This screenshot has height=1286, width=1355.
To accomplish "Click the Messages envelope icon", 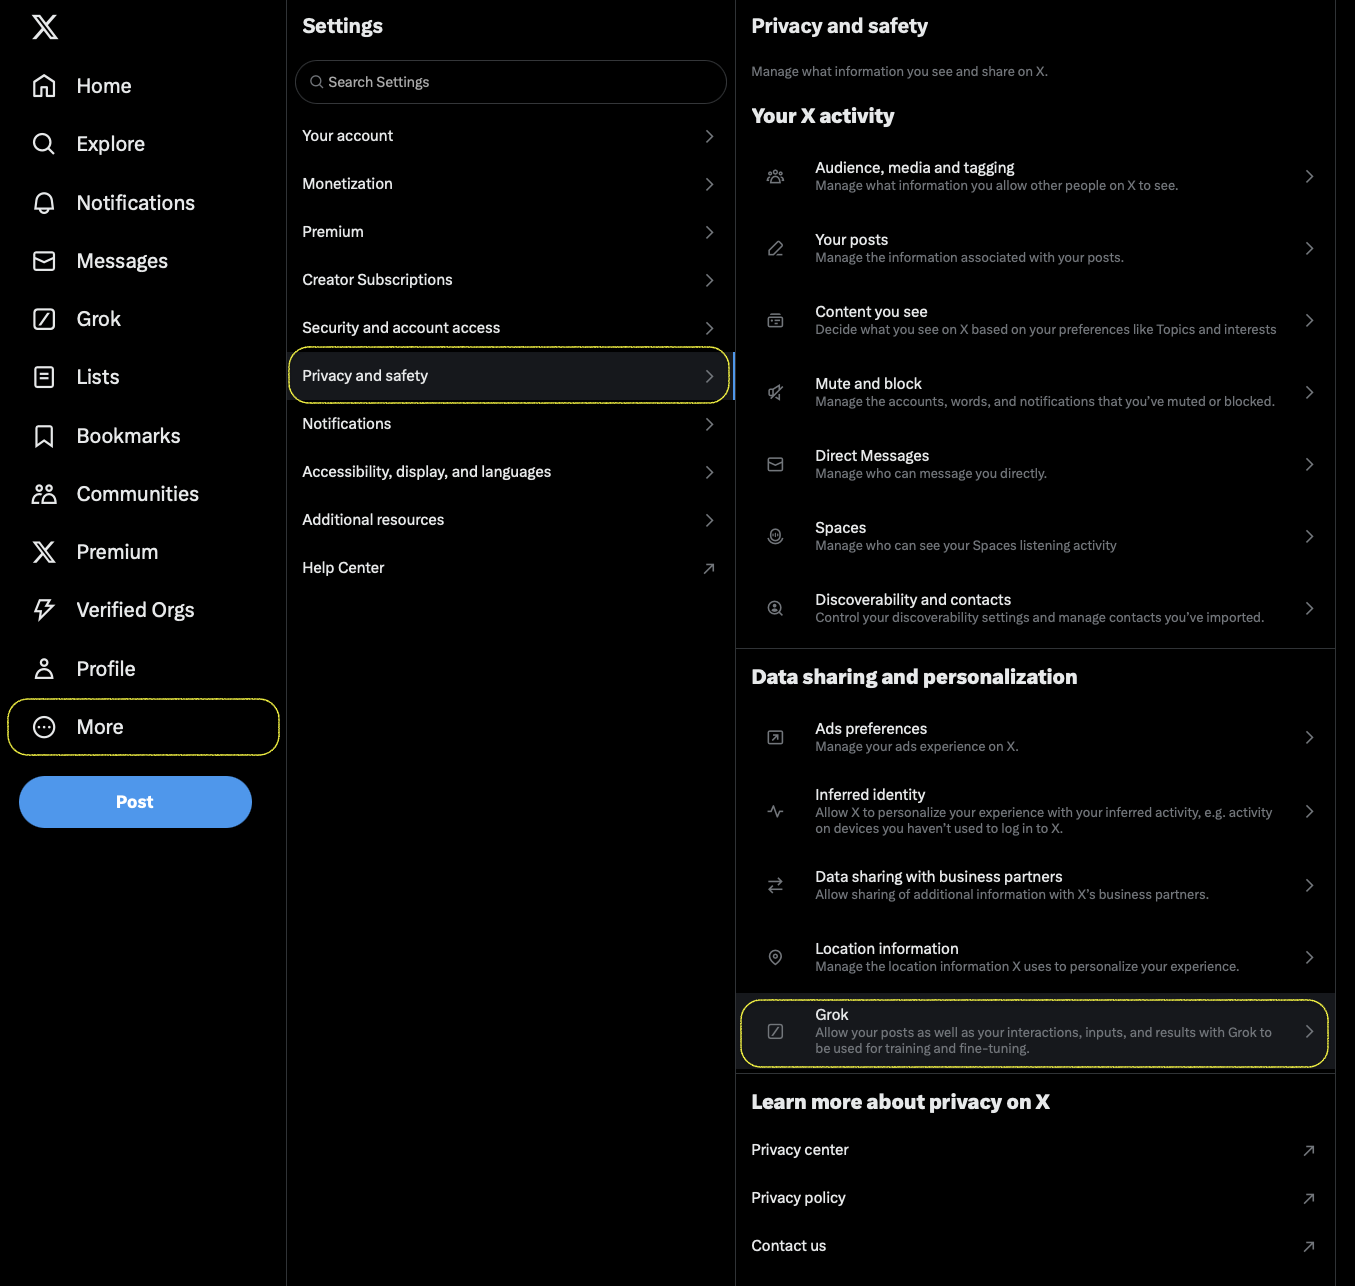I will pos(44,261).
